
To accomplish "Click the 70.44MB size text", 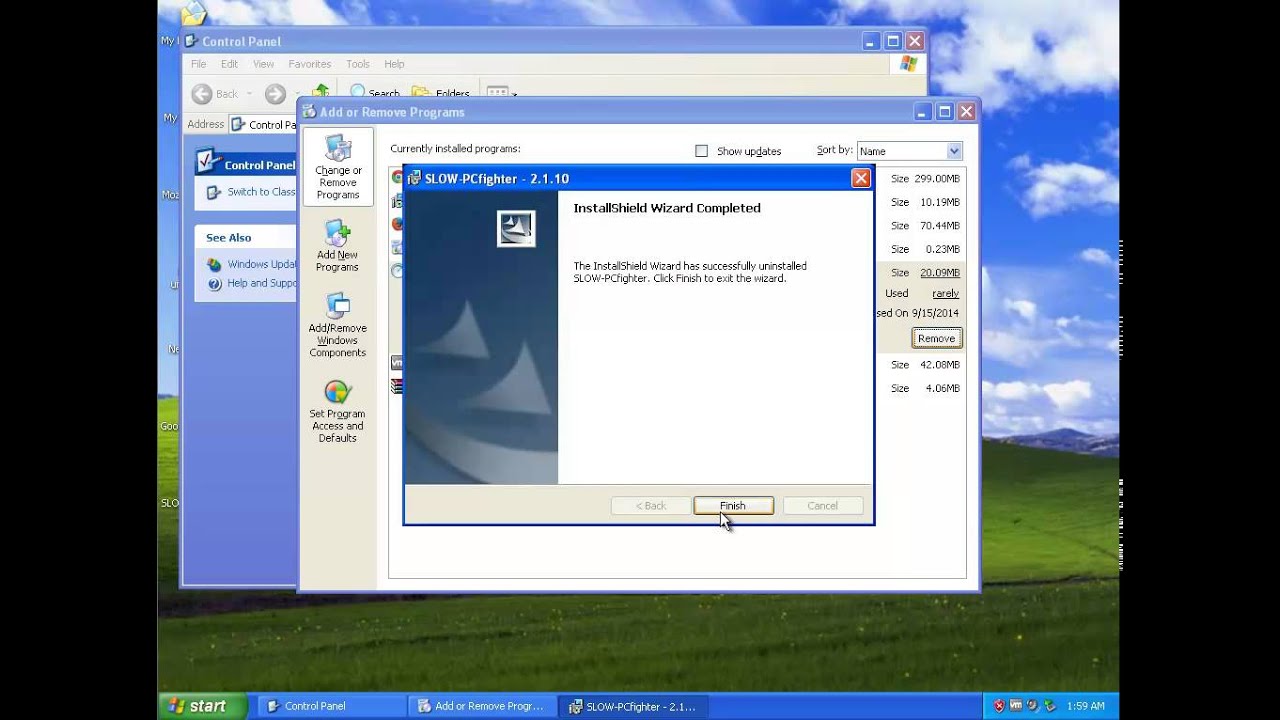I will 940,226.
